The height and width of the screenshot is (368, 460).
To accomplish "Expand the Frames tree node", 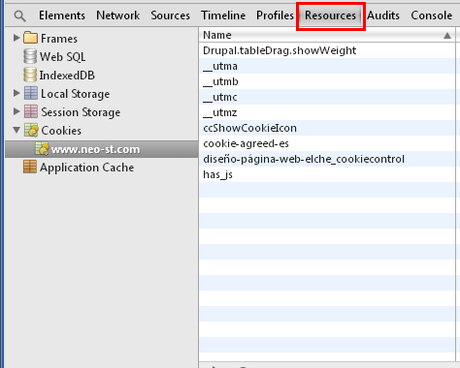I will coord(16,38).
